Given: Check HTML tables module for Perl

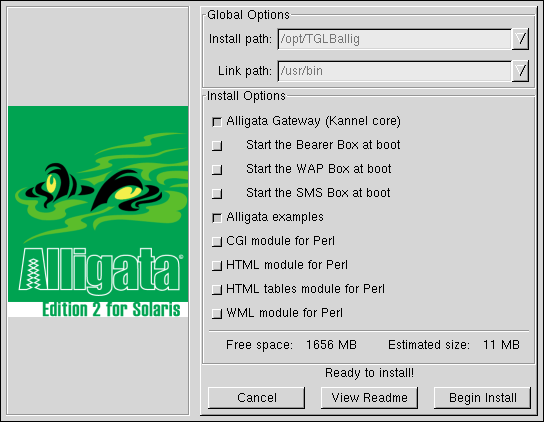Looking at the screenshot, I should [217, 289].
